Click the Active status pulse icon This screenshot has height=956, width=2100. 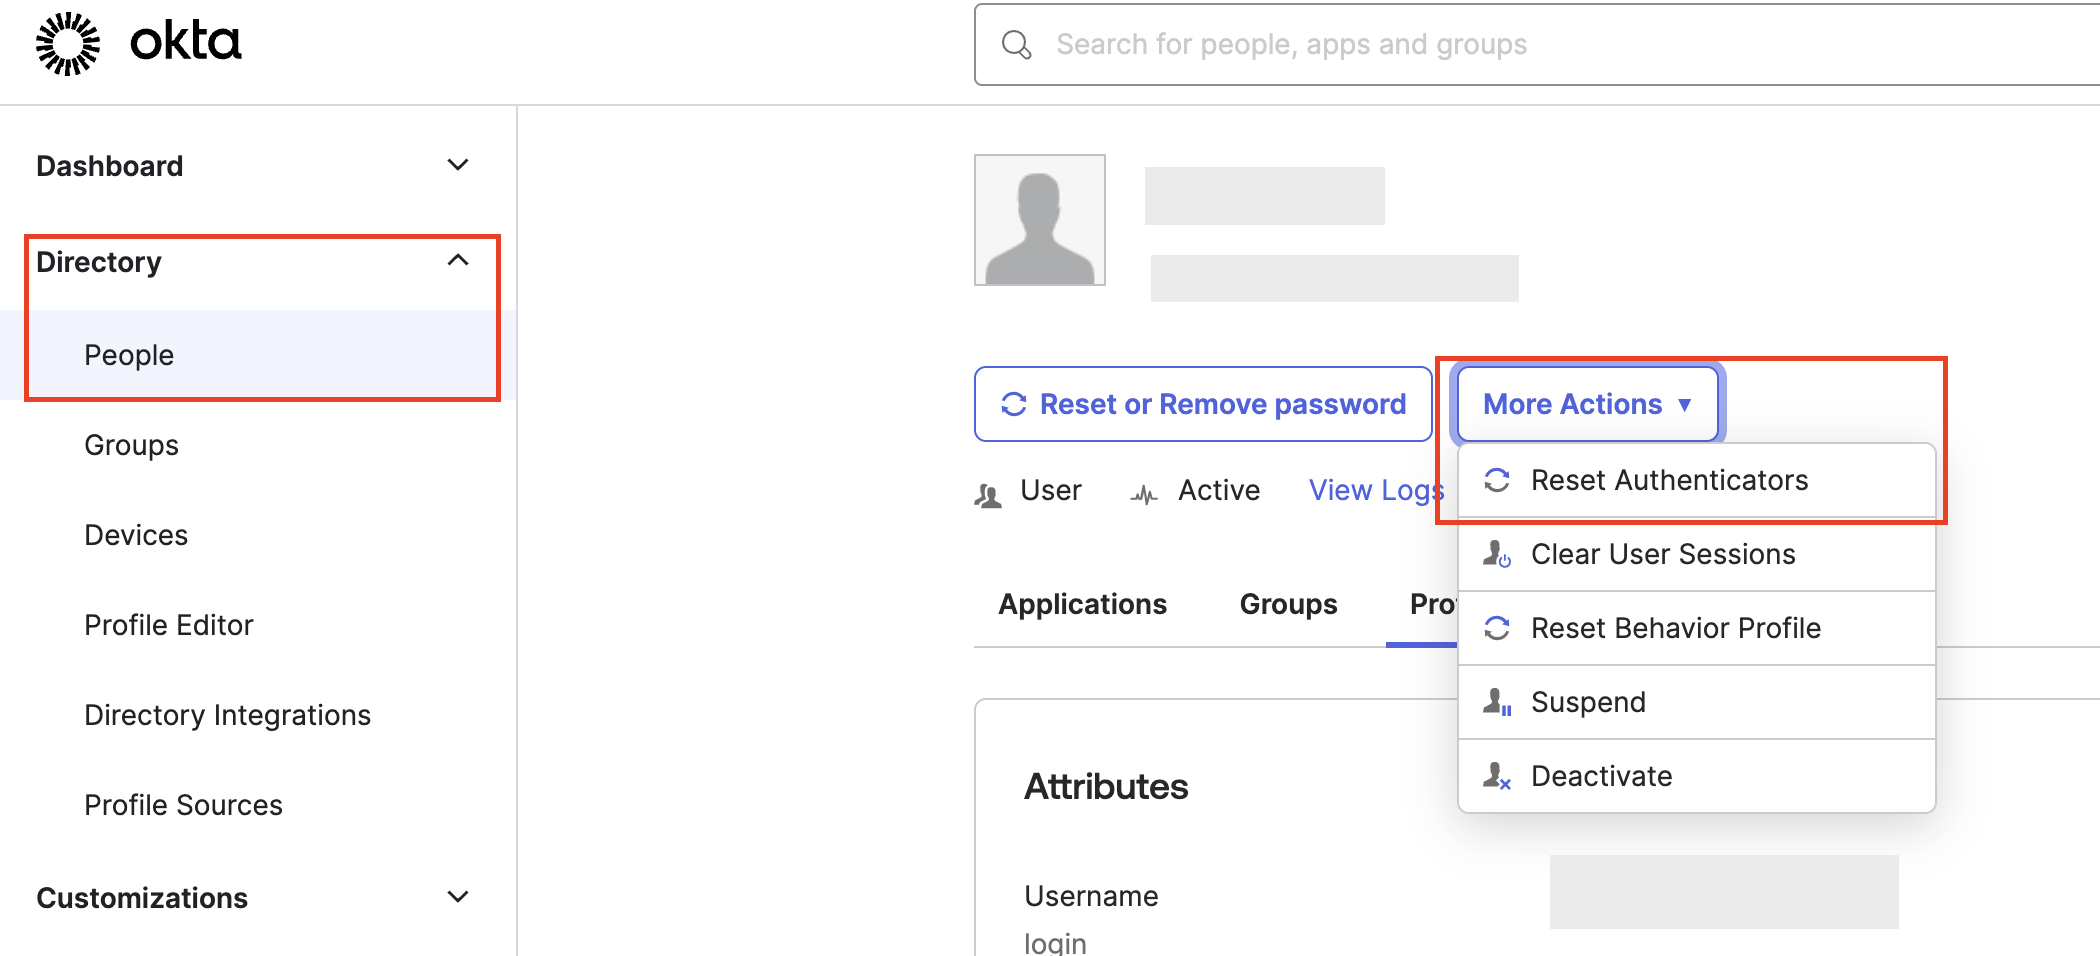[x=1144, y=494]
